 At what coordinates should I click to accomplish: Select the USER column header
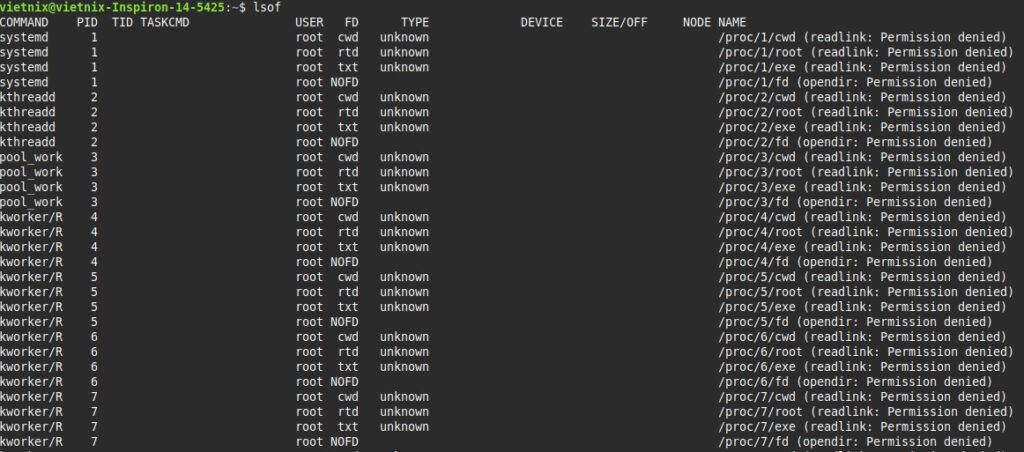[310, 22]
